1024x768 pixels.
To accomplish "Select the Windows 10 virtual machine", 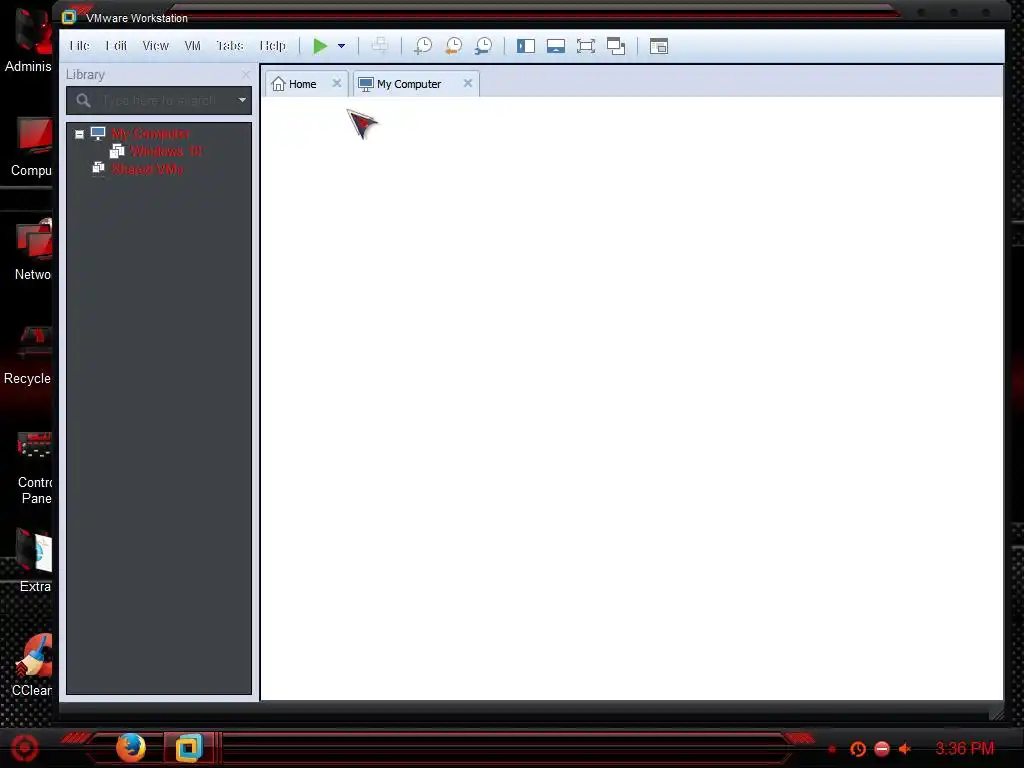I will [166, 152].
